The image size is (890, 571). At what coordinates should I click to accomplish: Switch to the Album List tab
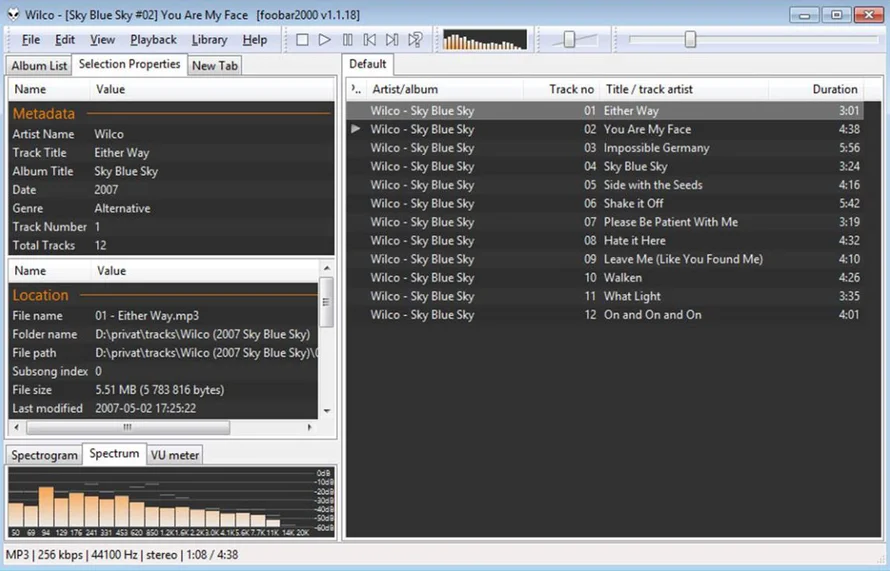[39, 66]
